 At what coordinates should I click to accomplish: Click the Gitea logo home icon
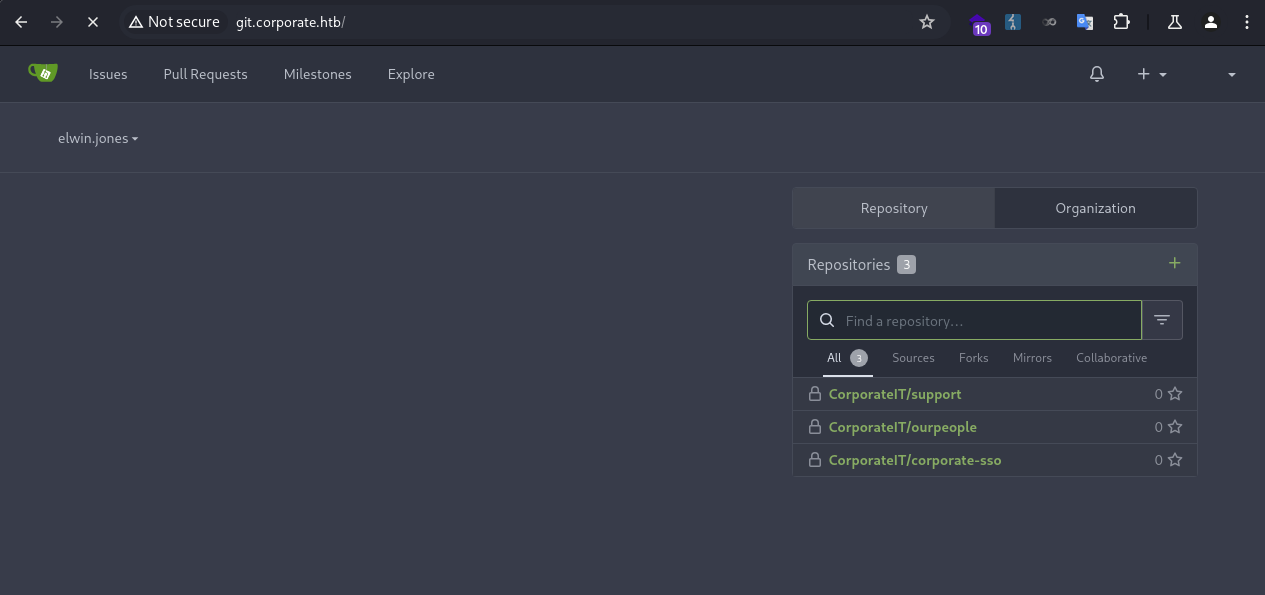pos(42,73)
